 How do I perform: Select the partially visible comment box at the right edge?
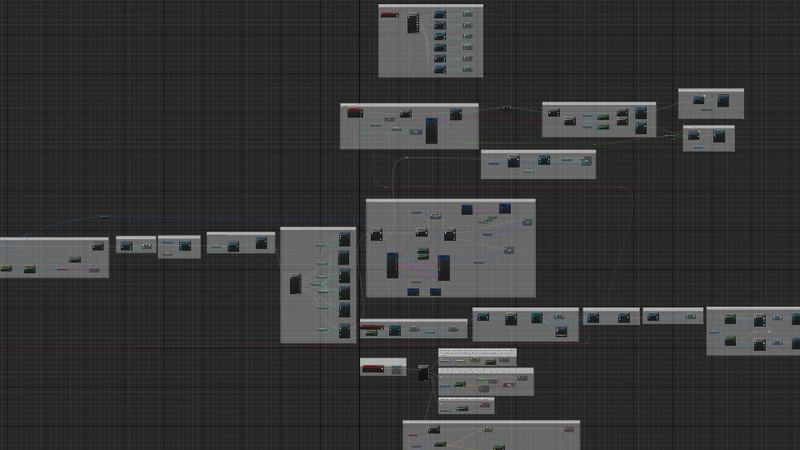[752, 310]
